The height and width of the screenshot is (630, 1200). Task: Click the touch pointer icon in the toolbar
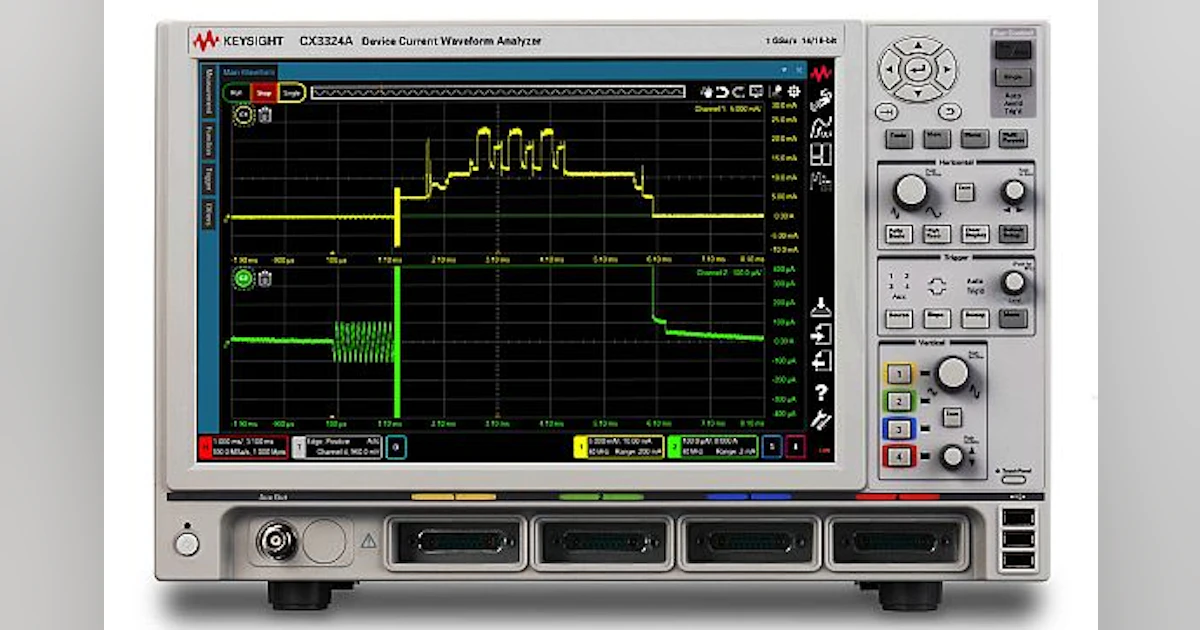[777, 90]
